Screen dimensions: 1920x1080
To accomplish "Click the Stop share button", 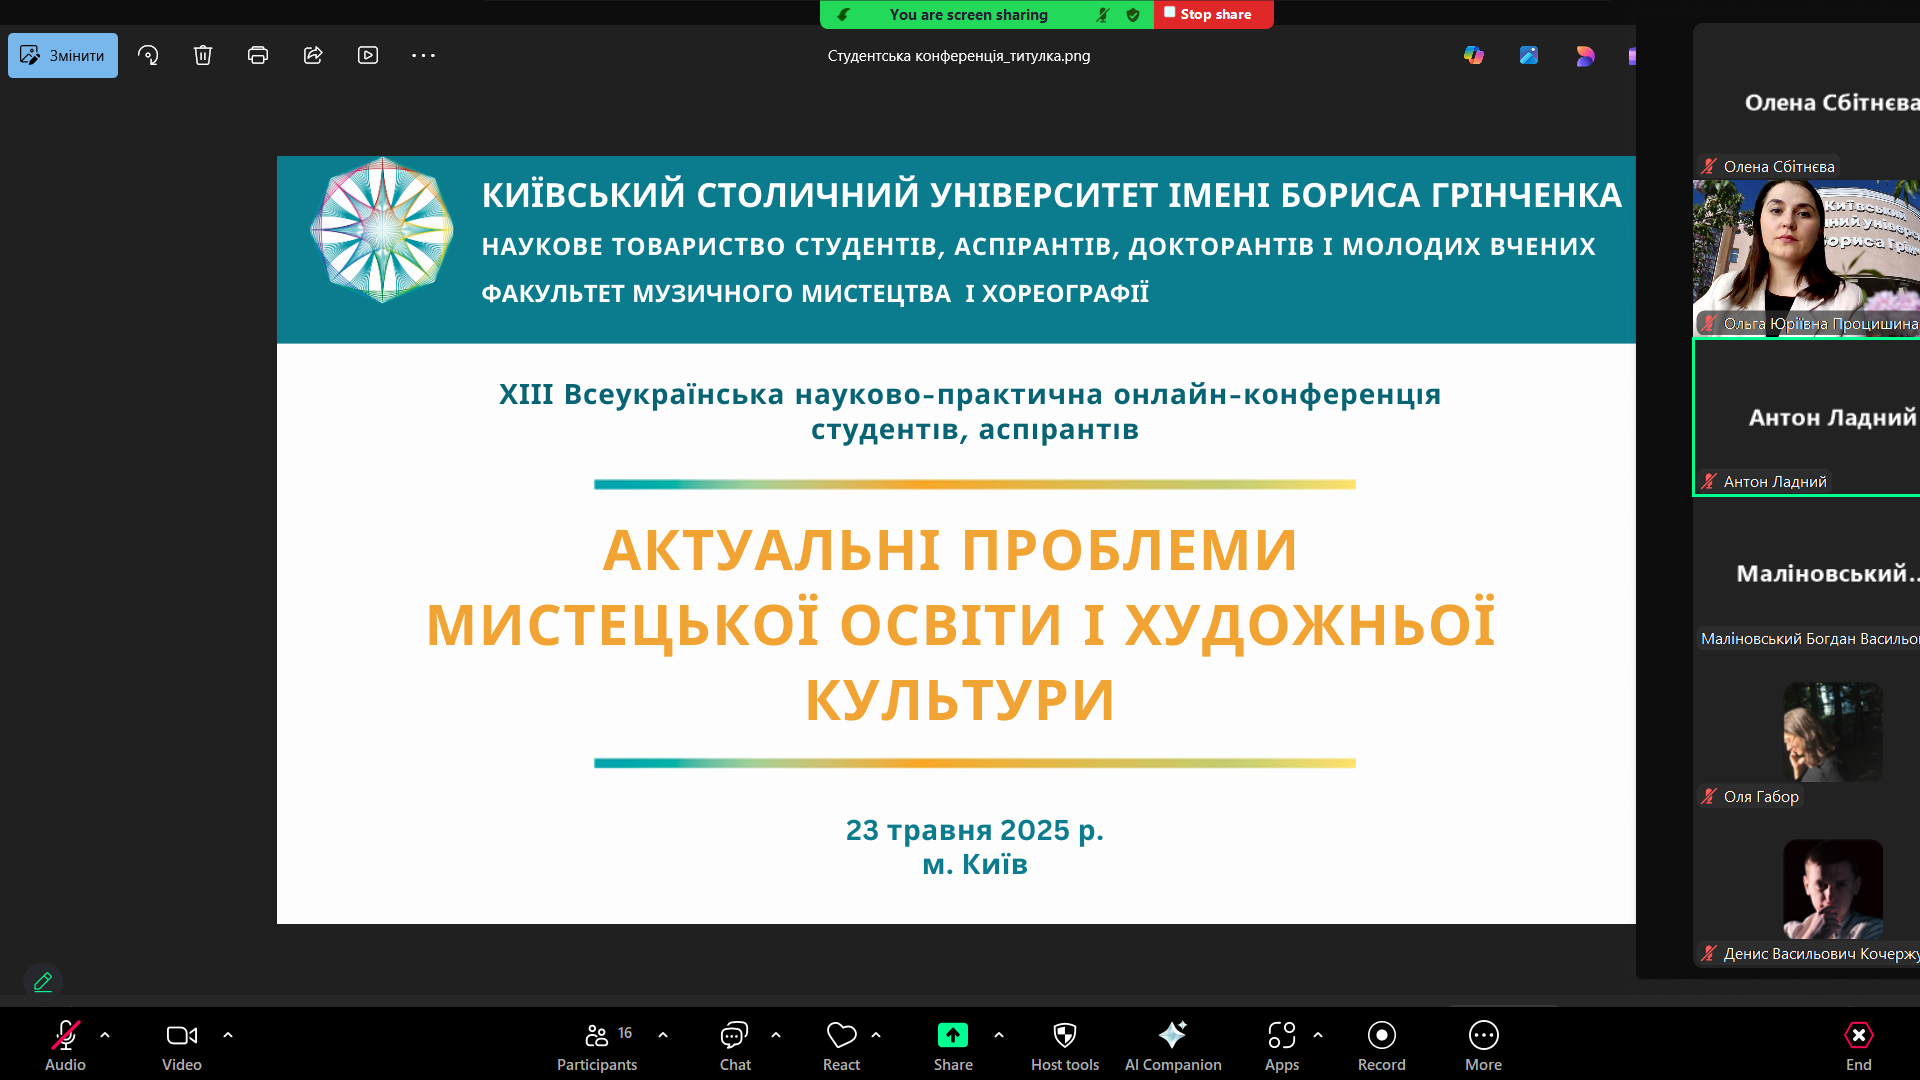I will point(1213,14).
